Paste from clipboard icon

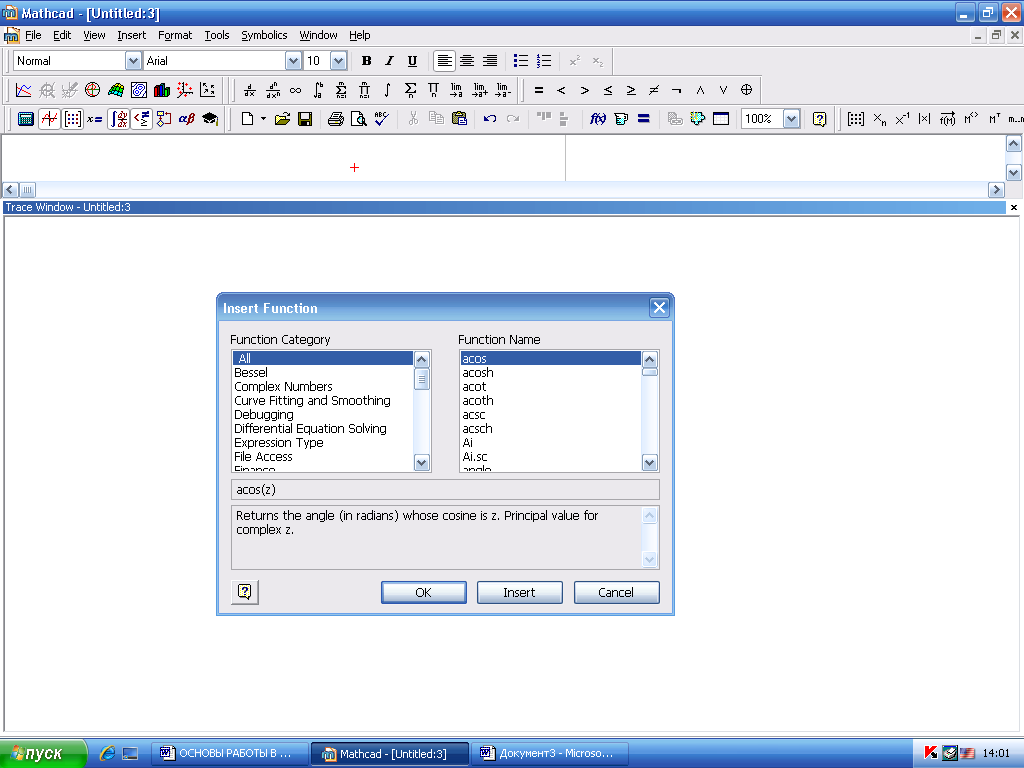click(x=459, y=119)
